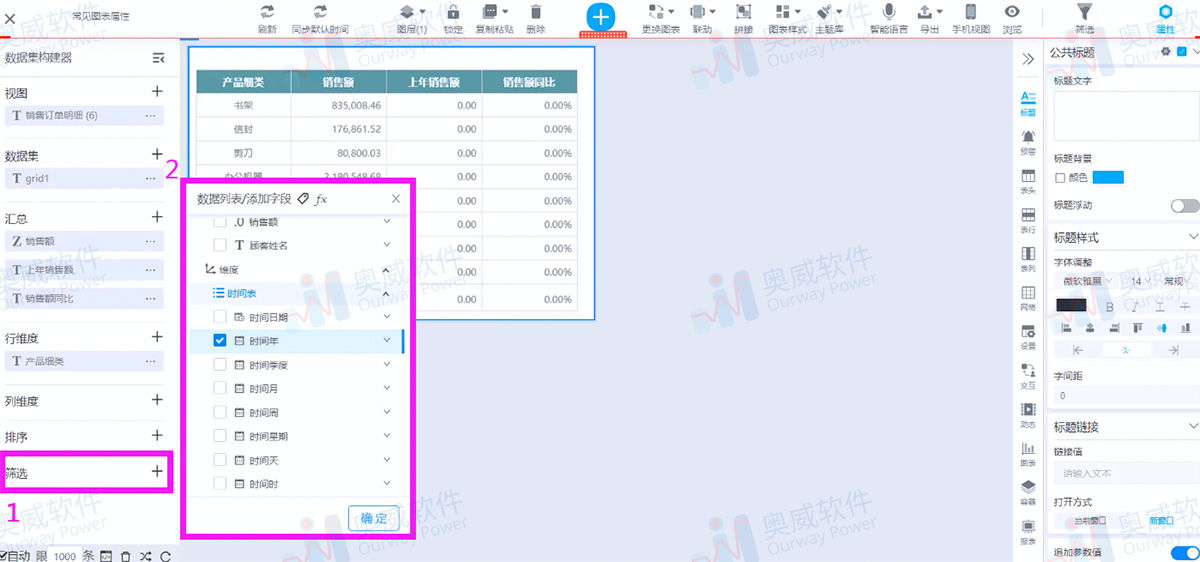The height and width of the screenshot is (562, 1200).
Task: Click the 锁定 lock icon
Action: pos(453,12)
